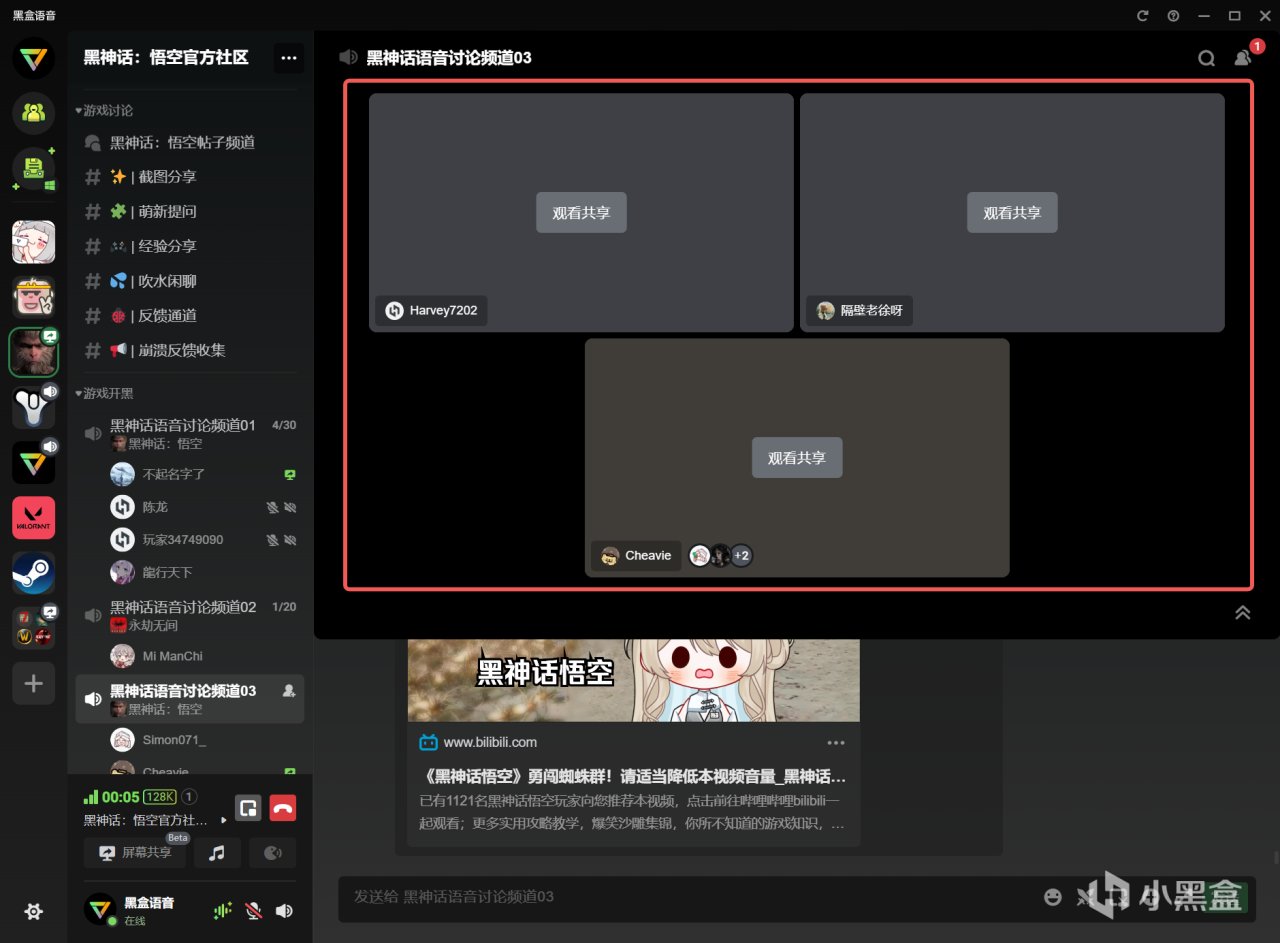Open the server options three-dot menu
This screenshot has width=1280, height=943.
[289, 58]
